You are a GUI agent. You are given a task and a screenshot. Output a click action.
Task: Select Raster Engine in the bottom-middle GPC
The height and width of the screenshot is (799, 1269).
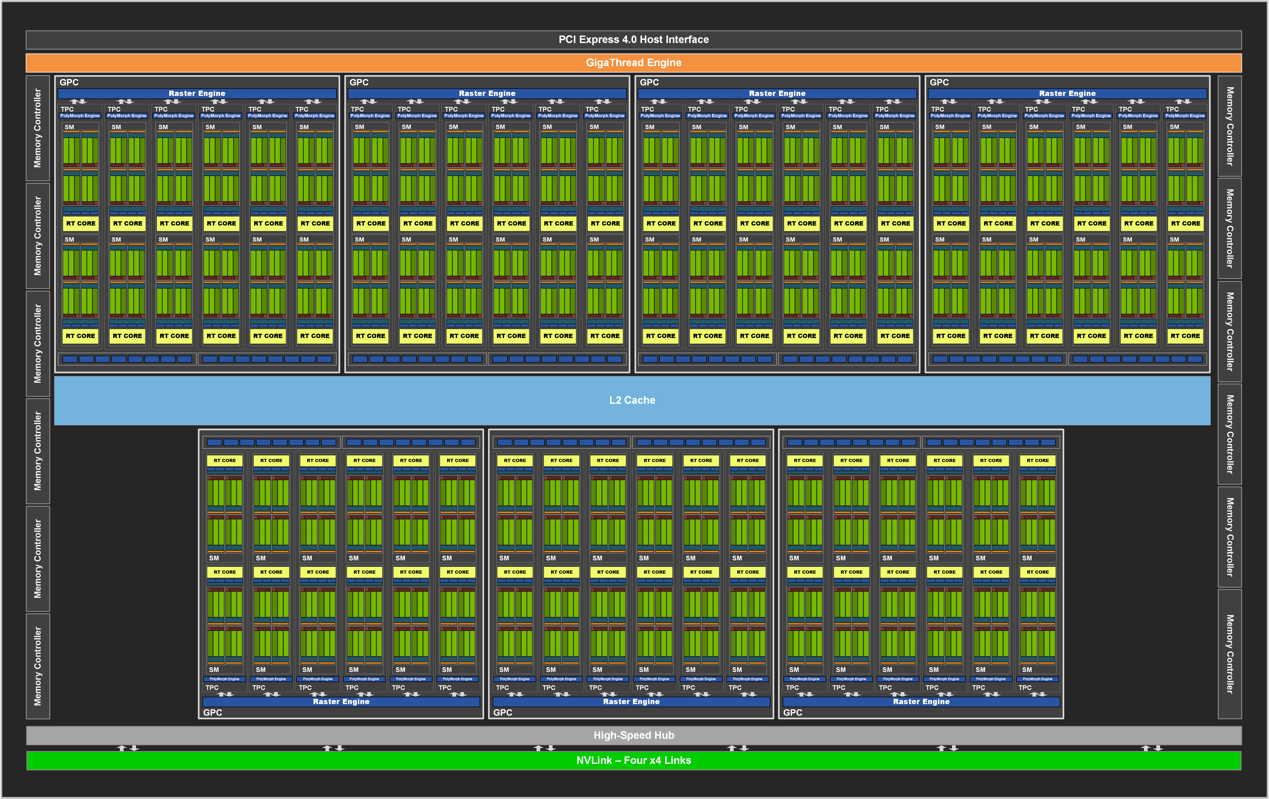click(631, 702)
